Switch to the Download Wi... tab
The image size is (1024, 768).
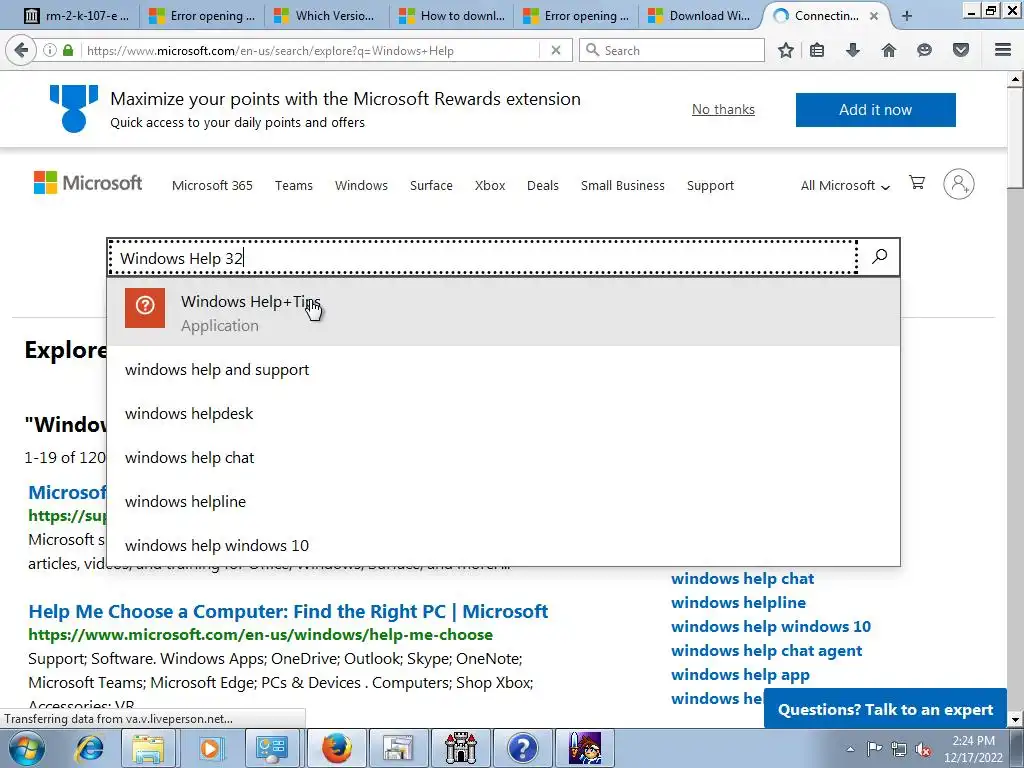point(699,16)
